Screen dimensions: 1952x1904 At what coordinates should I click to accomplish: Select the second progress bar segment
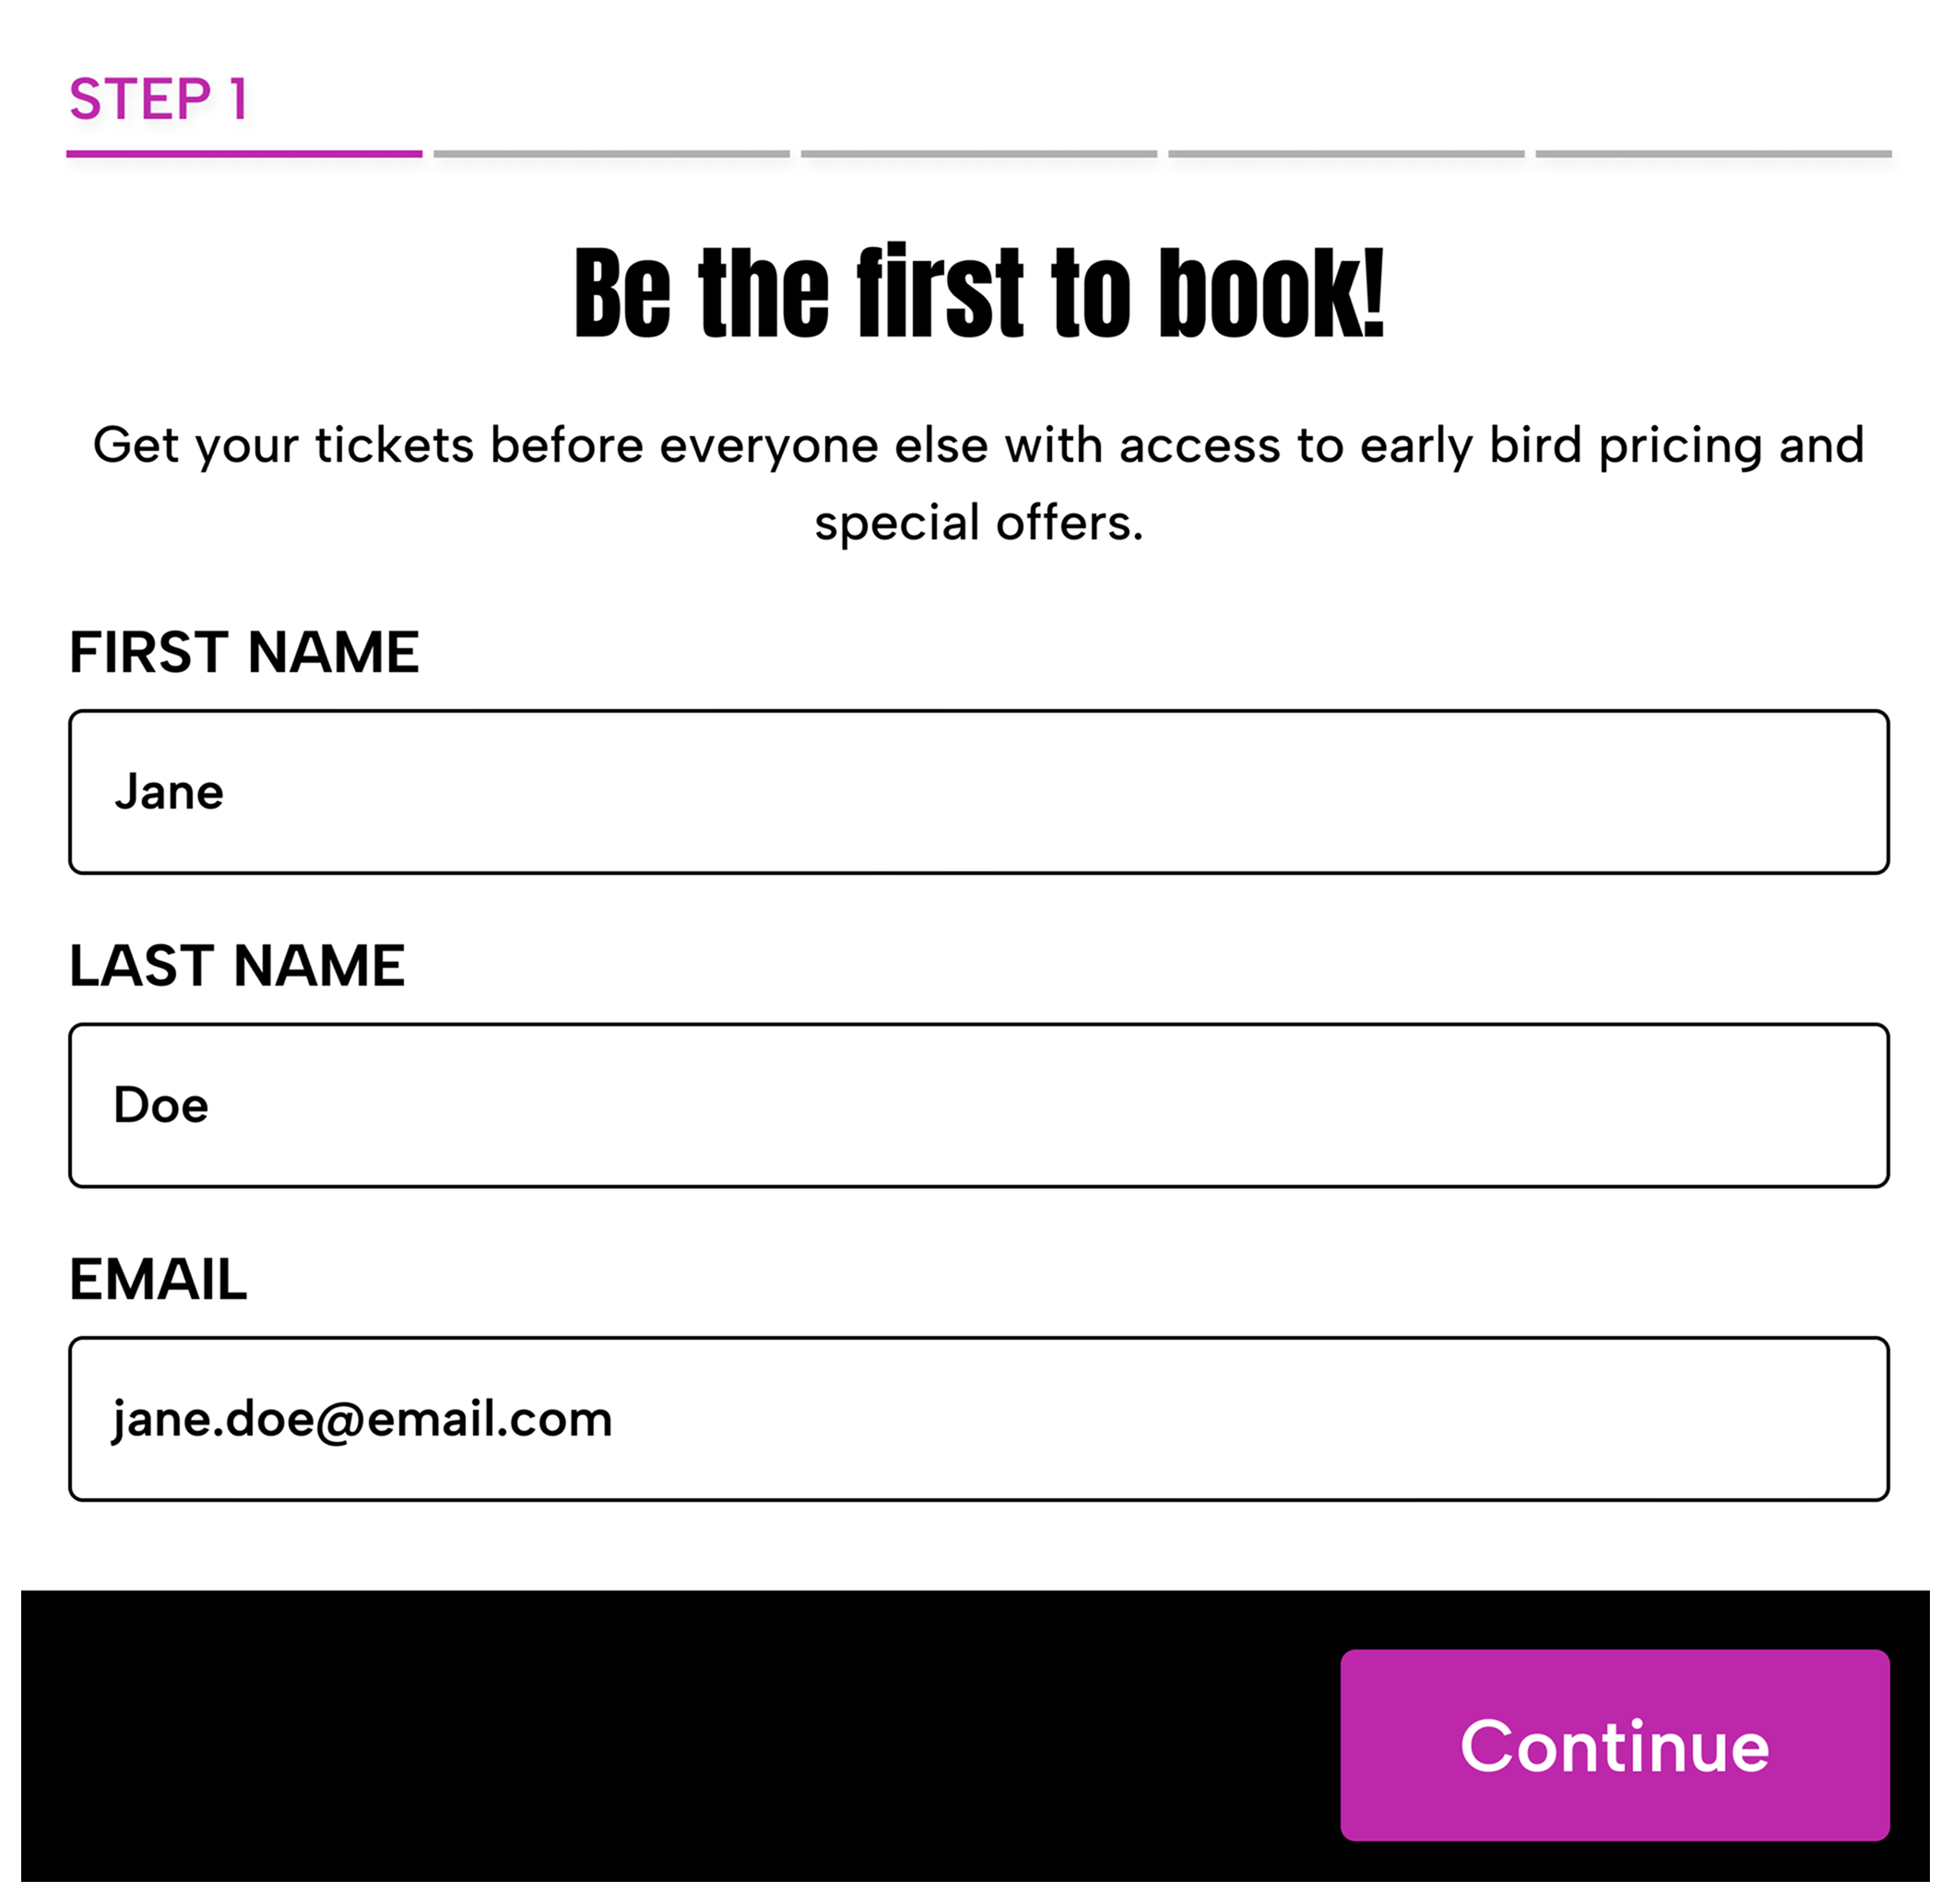coord(611,154)
